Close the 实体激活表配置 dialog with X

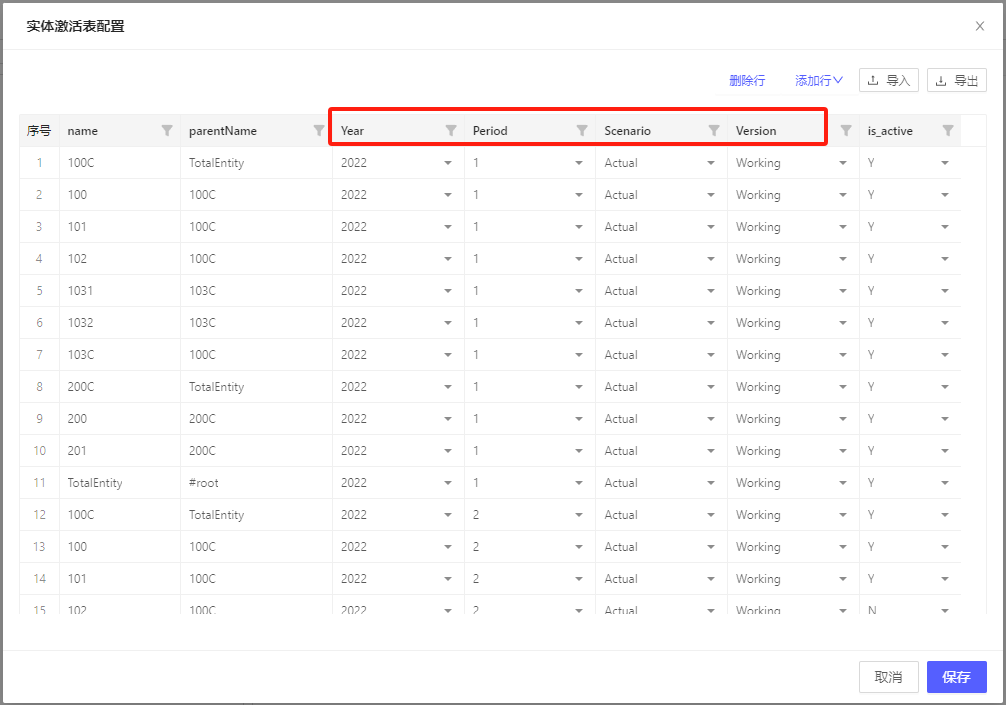(x=980, y=26)
